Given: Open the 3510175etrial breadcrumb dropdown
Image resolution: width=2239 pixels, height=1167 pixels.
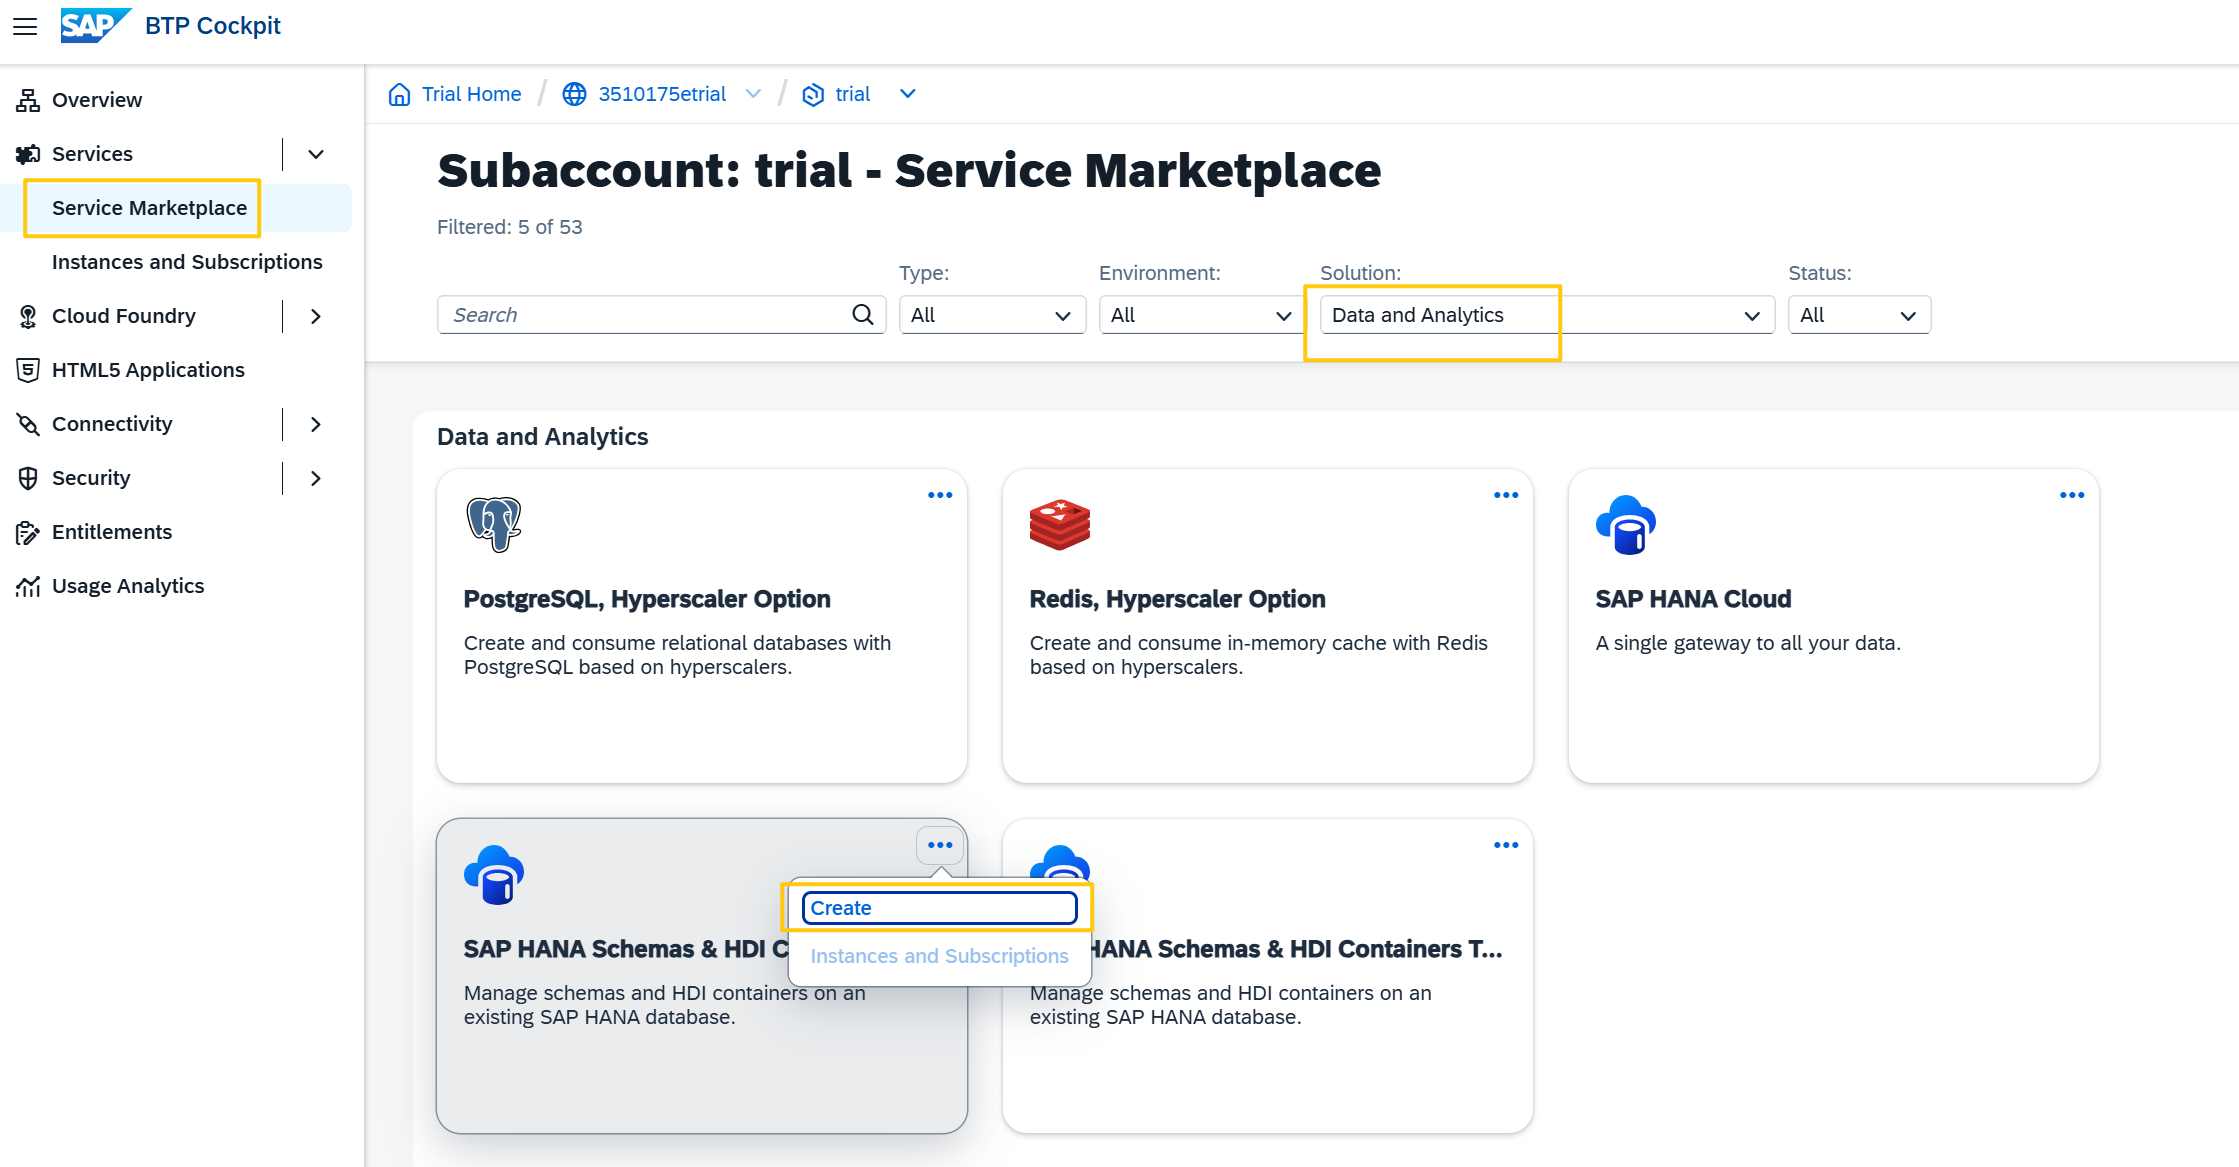Looking at the screenshot, I should 754,94.
